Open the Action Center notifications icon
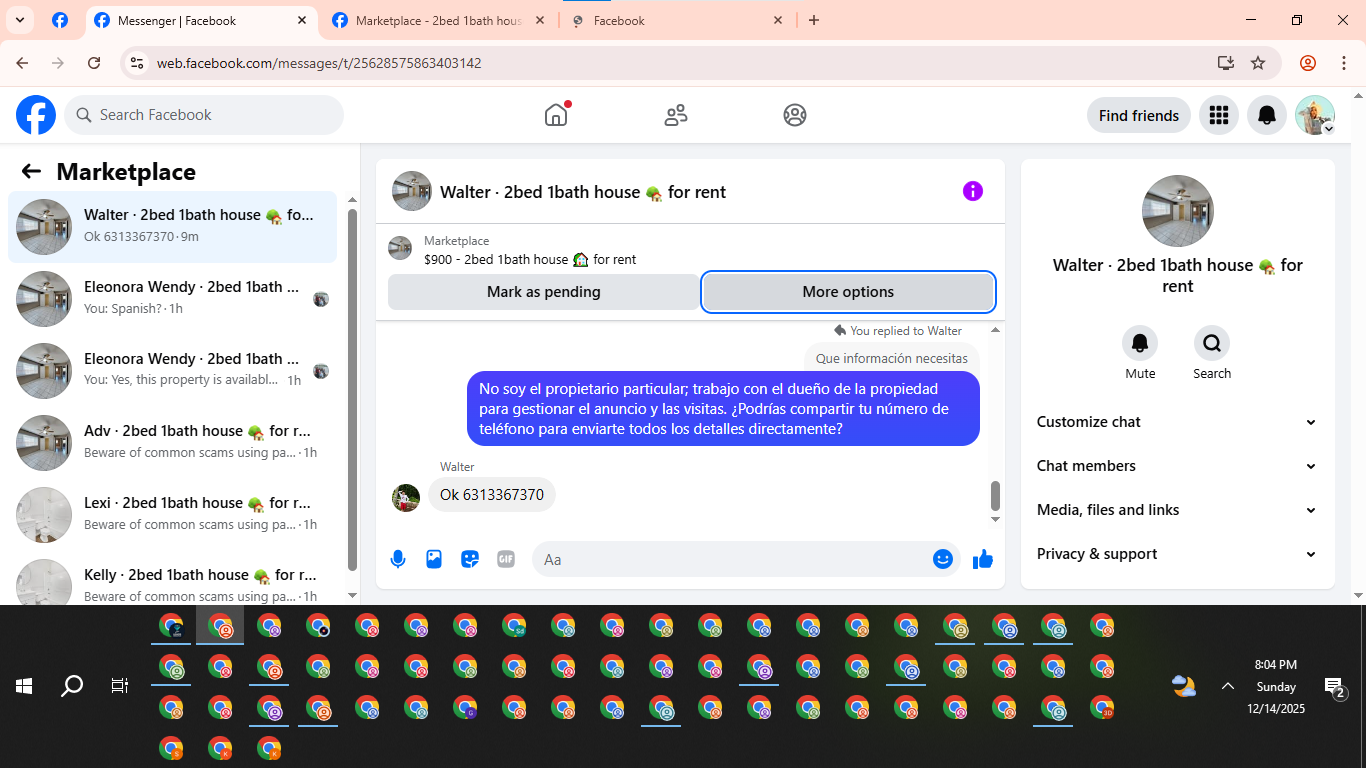1366x768 pixels. coord(1335,687)
